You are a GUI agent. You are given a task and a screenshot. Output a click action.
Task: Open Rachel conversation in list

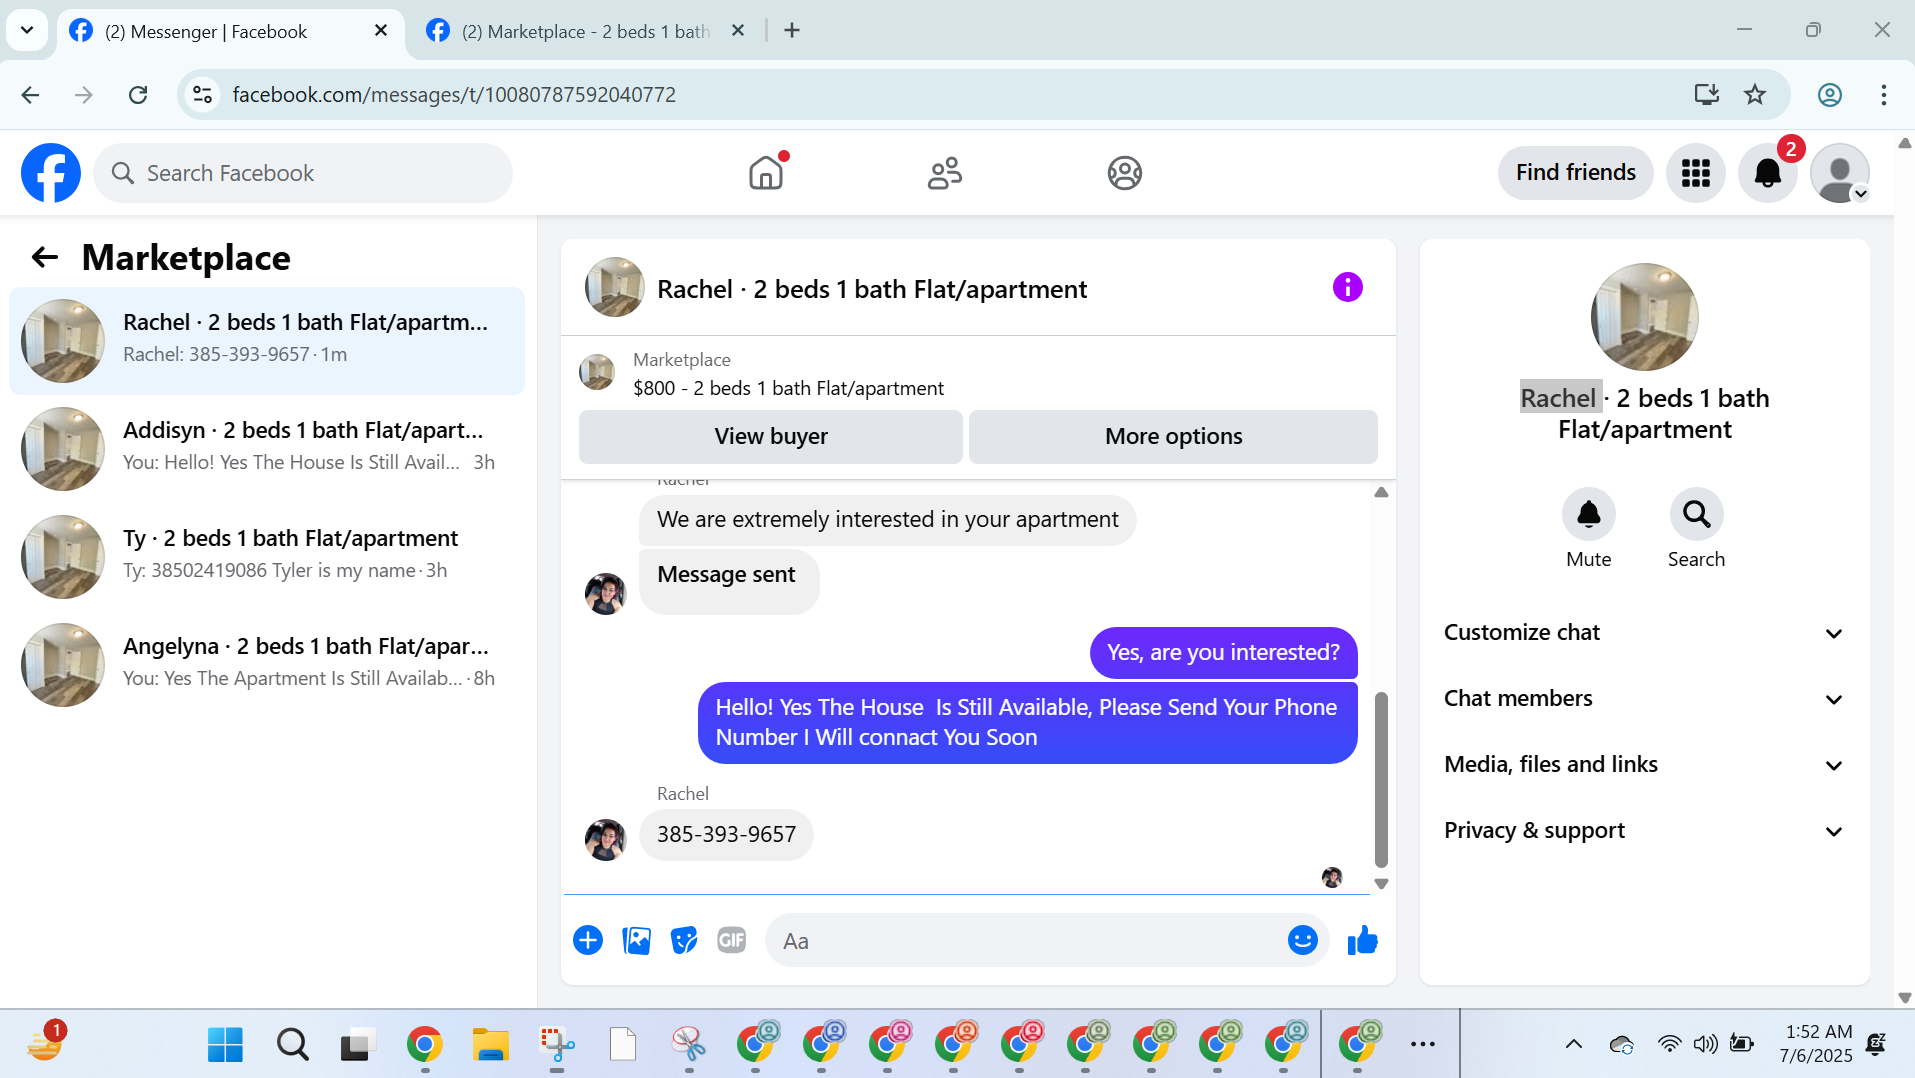click(267, 341)
